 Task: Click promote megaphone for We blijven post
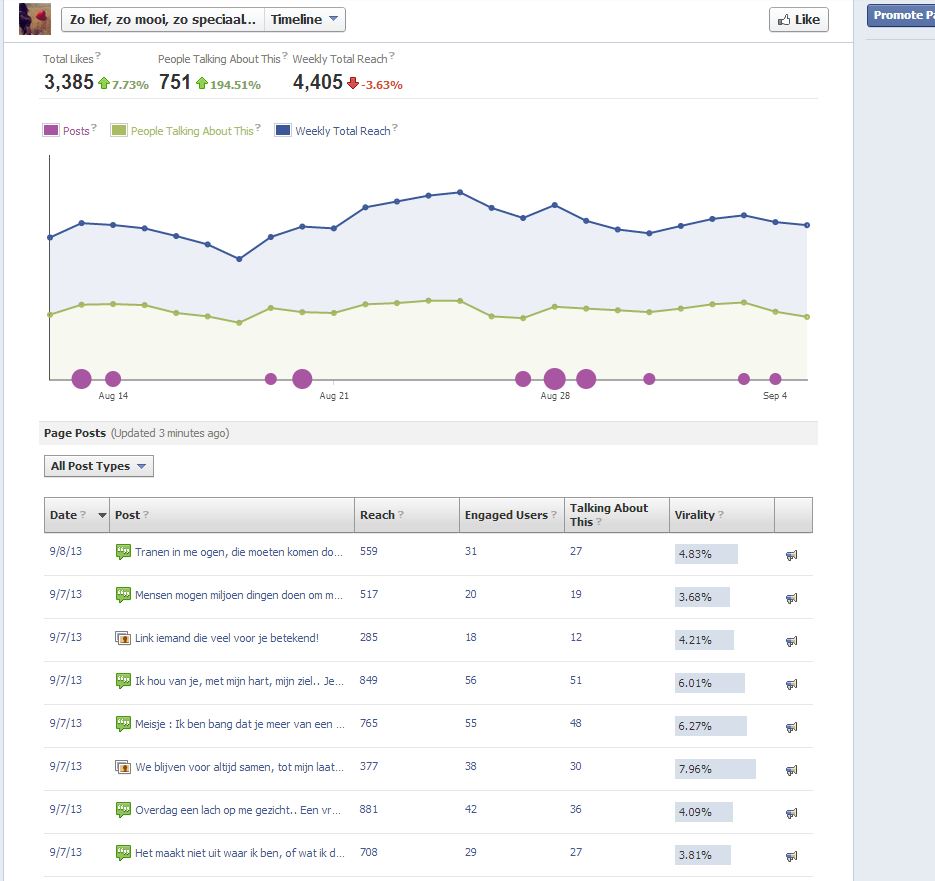point(791,770)
